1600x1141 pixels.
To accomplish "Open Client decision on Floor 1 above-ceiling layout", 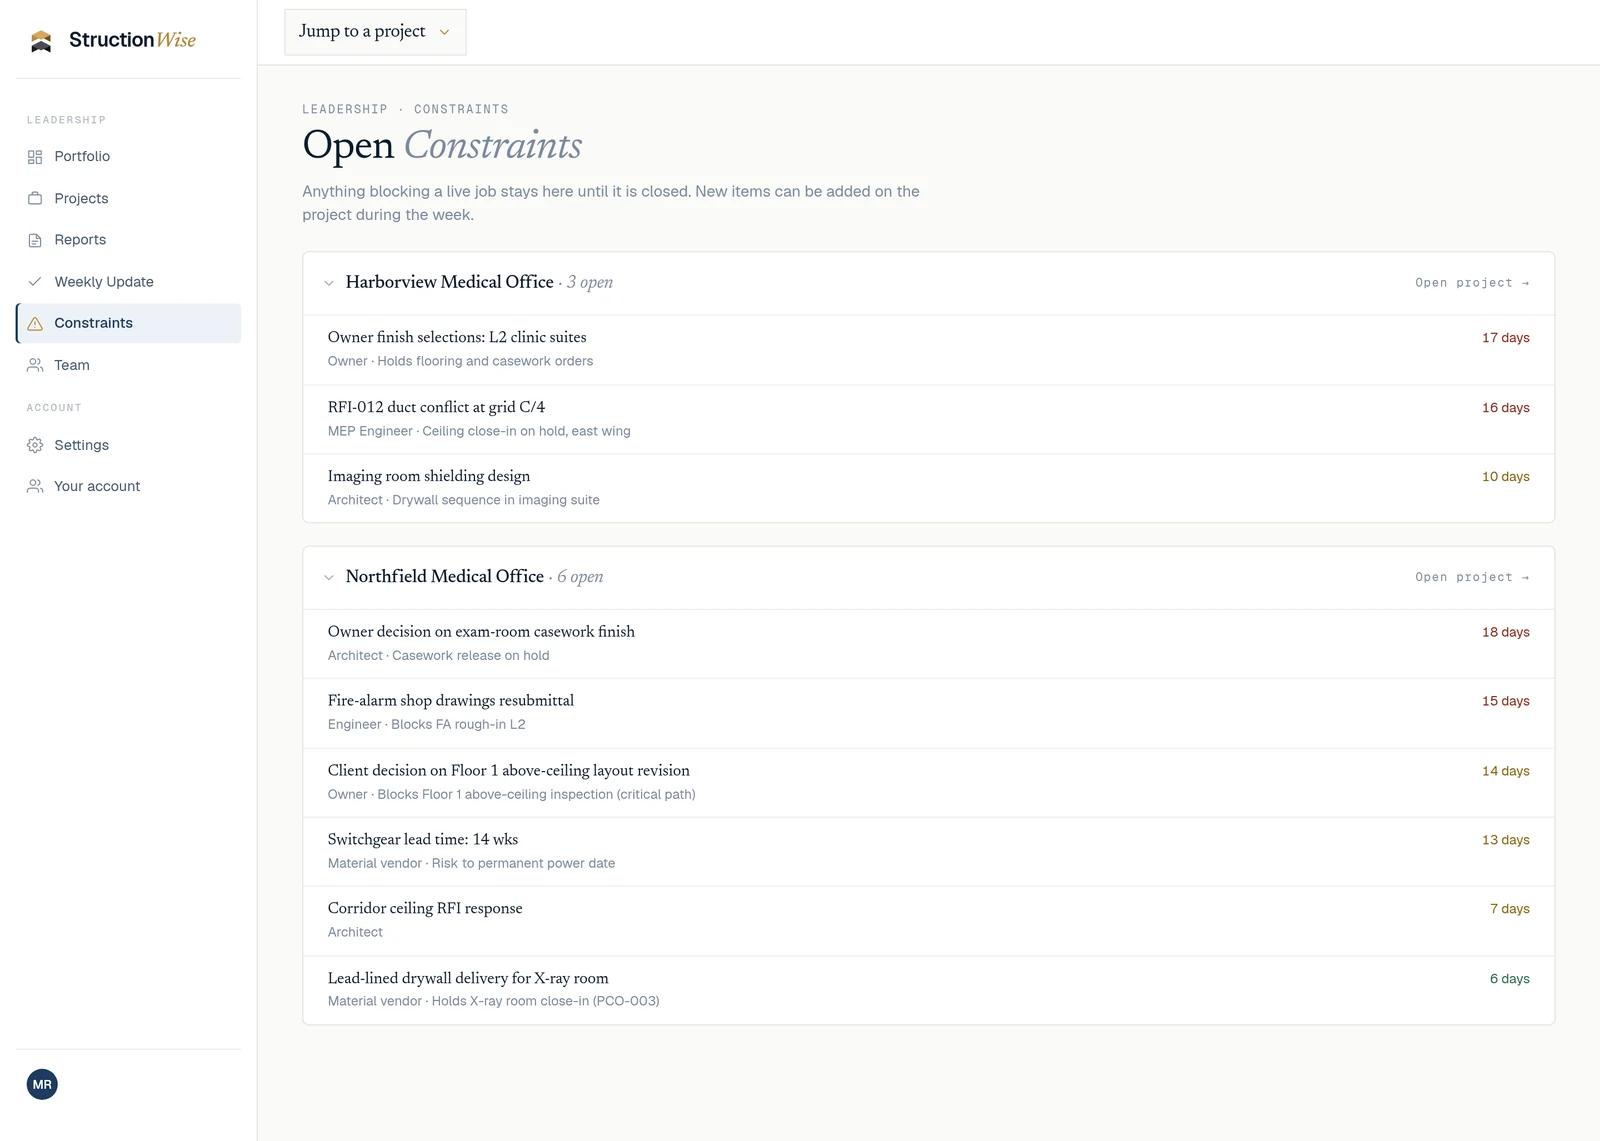I will (x=928, y=782).
